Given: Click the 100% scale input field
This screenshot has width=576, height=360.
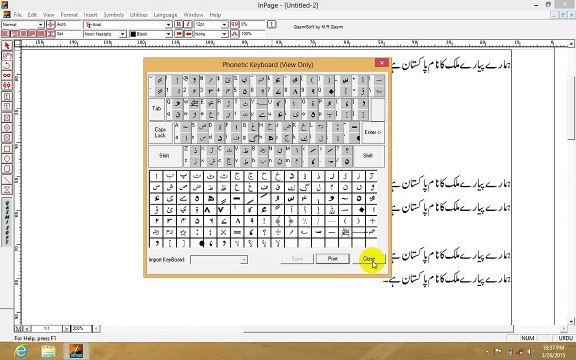Looking at the screenshot, I should click(252, 34).
